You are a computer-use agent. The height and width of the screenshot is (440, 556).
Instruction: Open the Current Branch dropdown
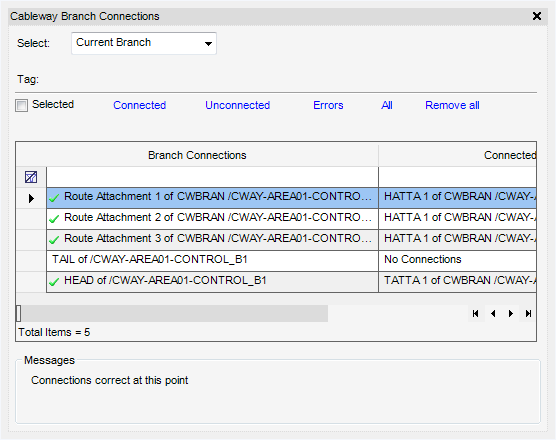point(144,43)
